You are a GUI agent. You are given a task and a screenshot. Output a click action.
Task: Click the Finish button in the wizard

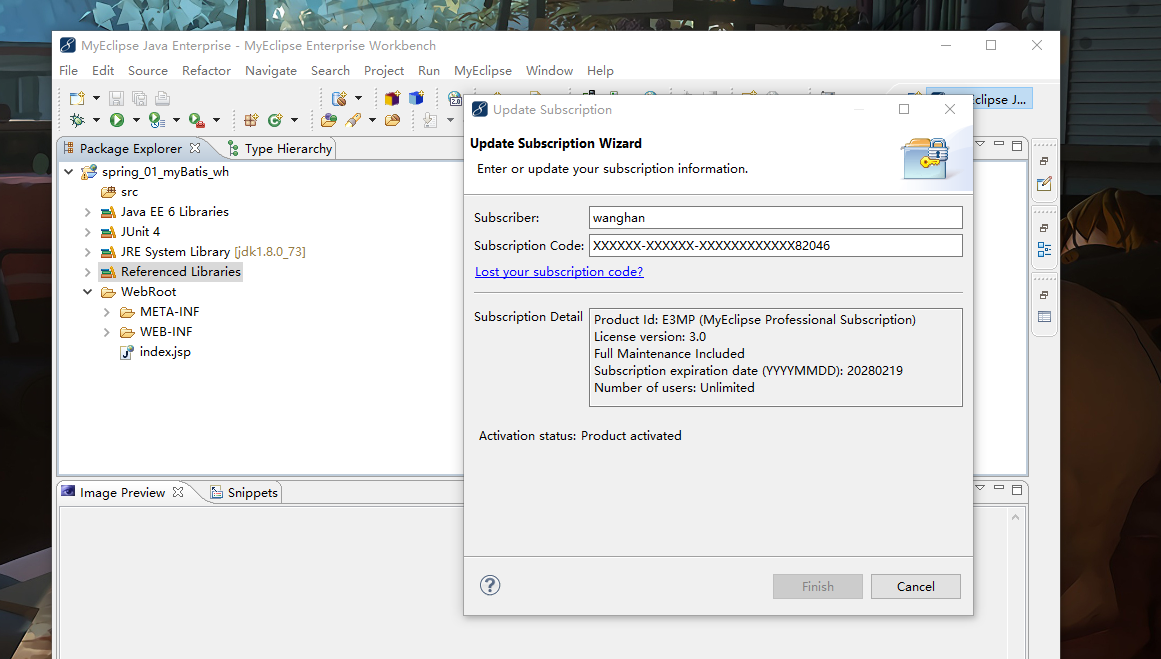click(817, 586)
